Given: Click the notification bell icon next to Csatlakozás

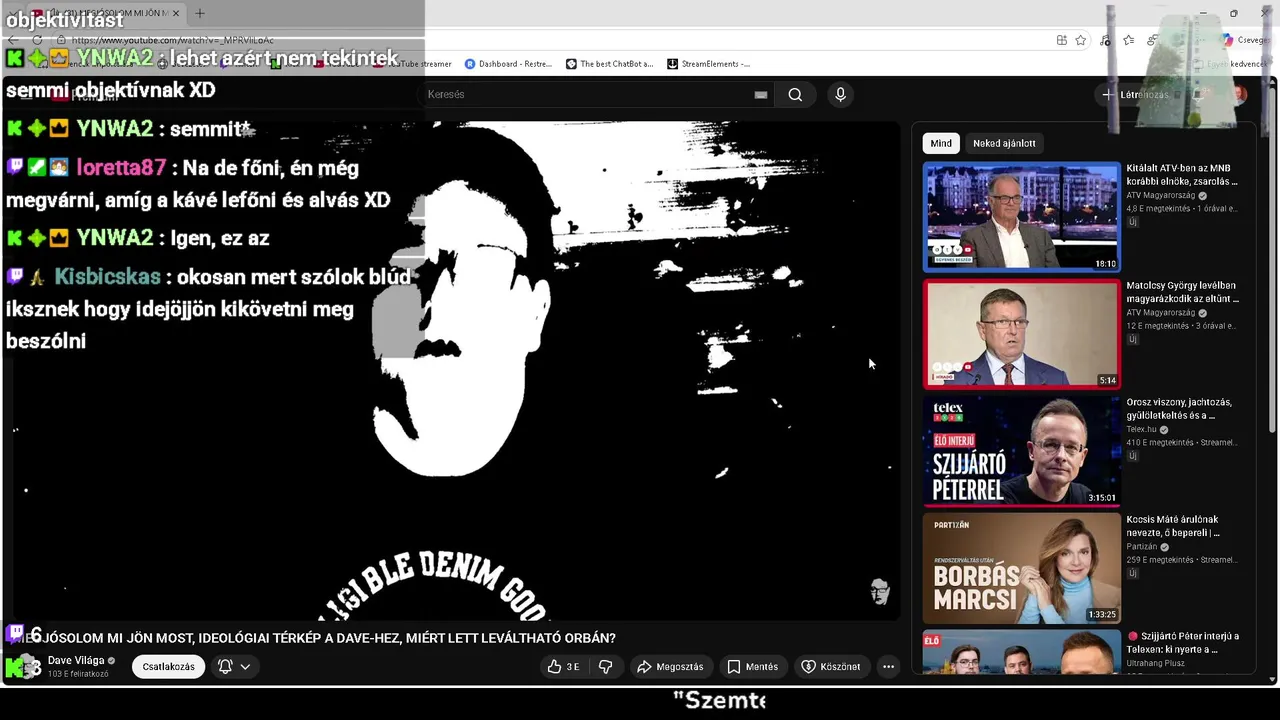Looking at the screenshot, I should pyautogui.click(x=225, y=667).
